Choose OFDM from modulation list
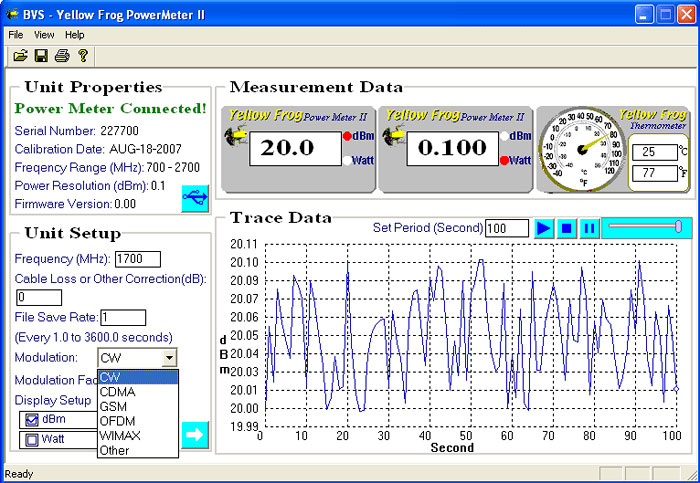Image resolution: width=700 pixels, height=483 pixels. click(138, 421)
